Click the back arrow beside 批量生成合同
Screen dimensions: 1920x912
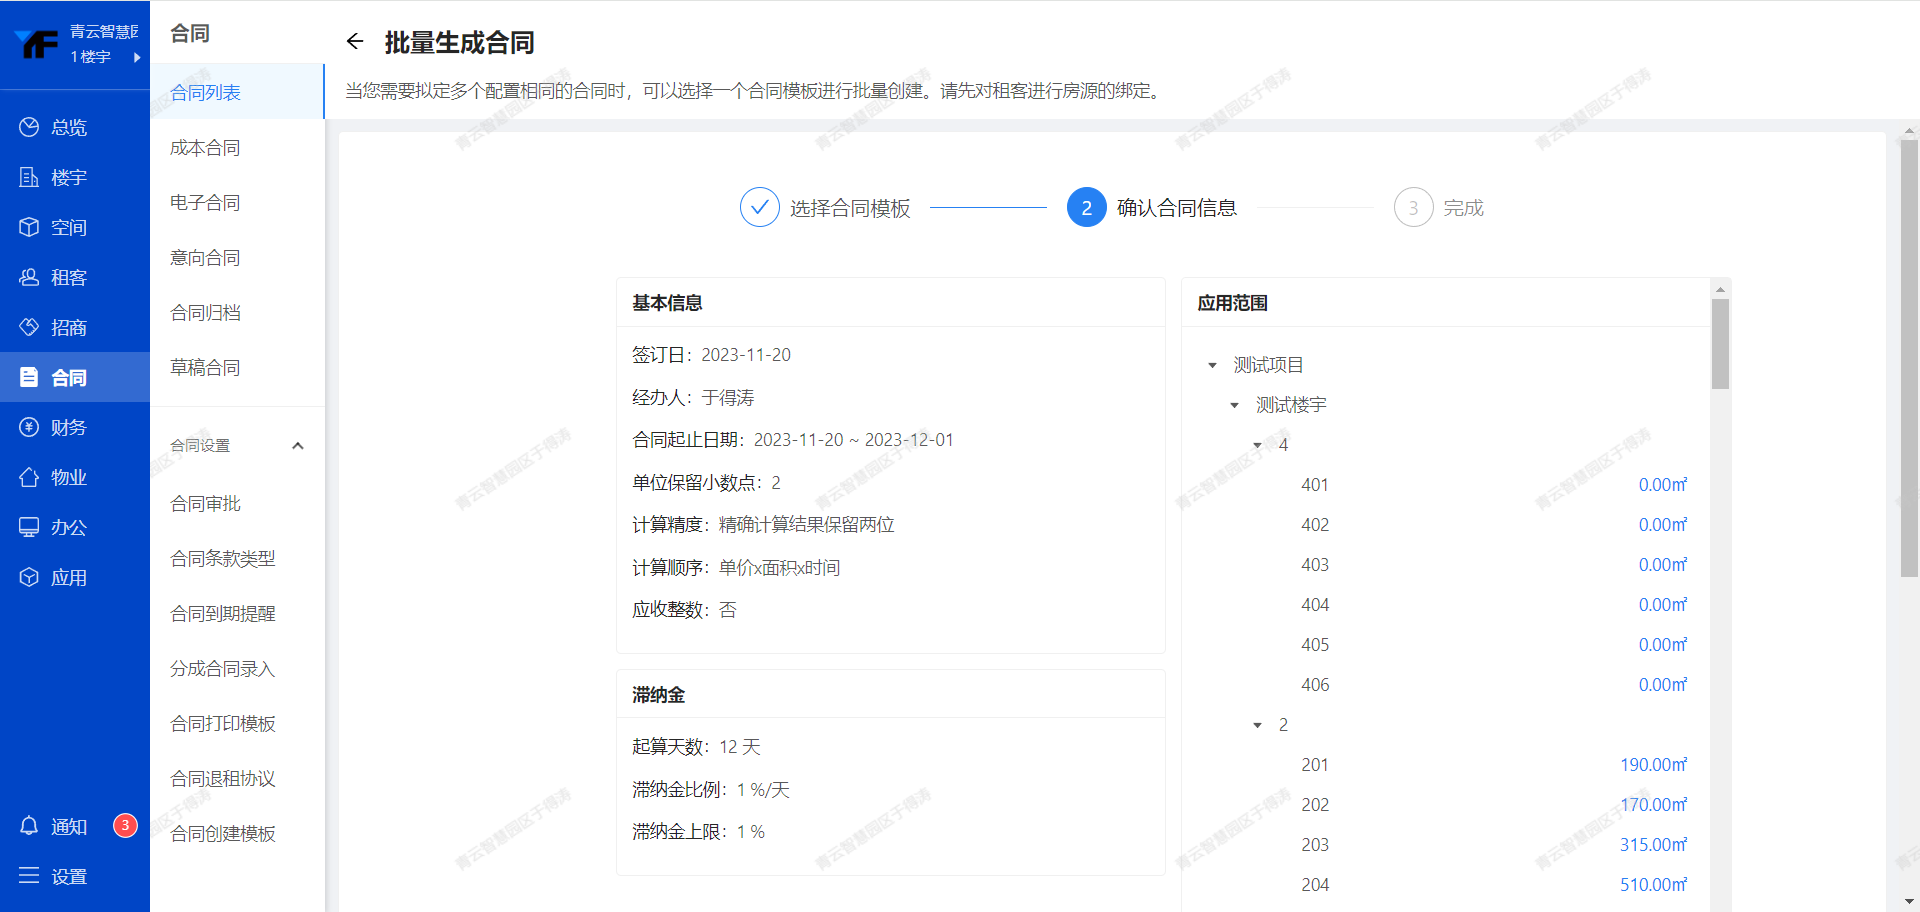click(354, 41)
